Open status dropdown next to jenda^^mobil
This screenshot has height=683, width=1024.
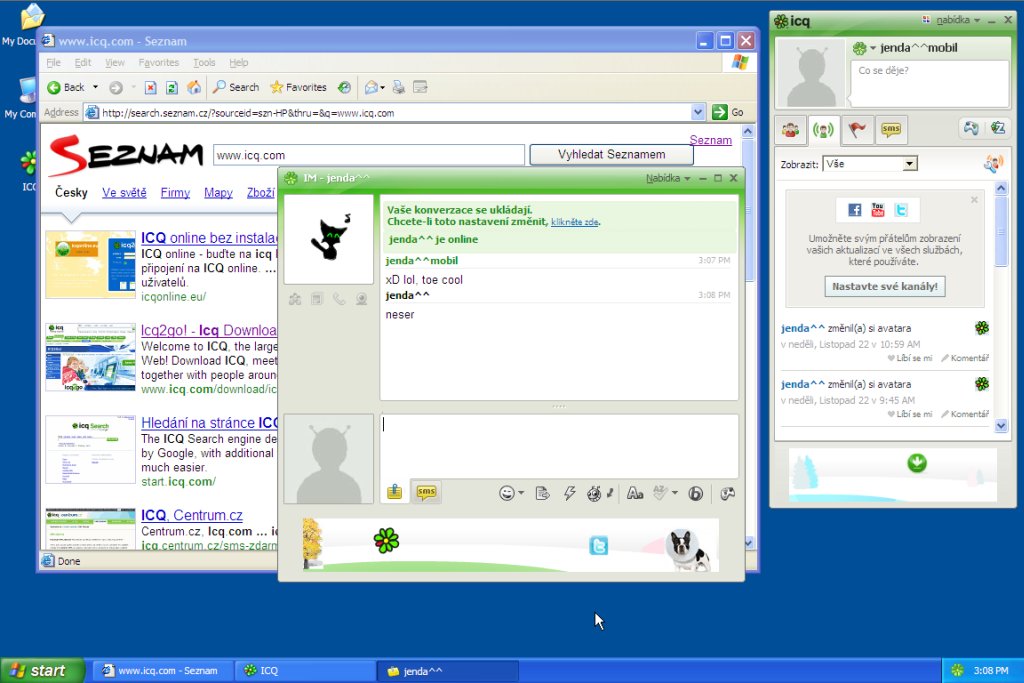pos(872,48)
